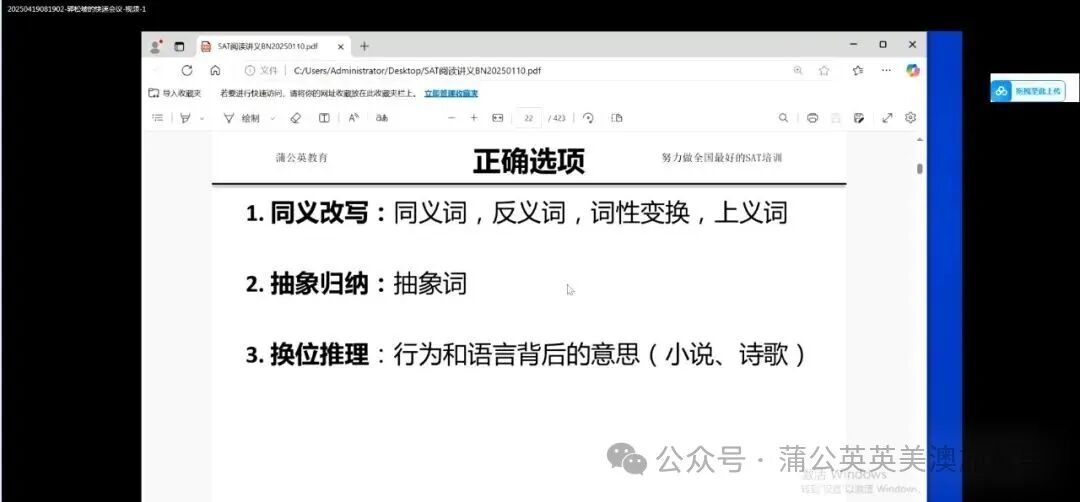Close the SAT阅读讲义 PDF tab

point(340,47)
